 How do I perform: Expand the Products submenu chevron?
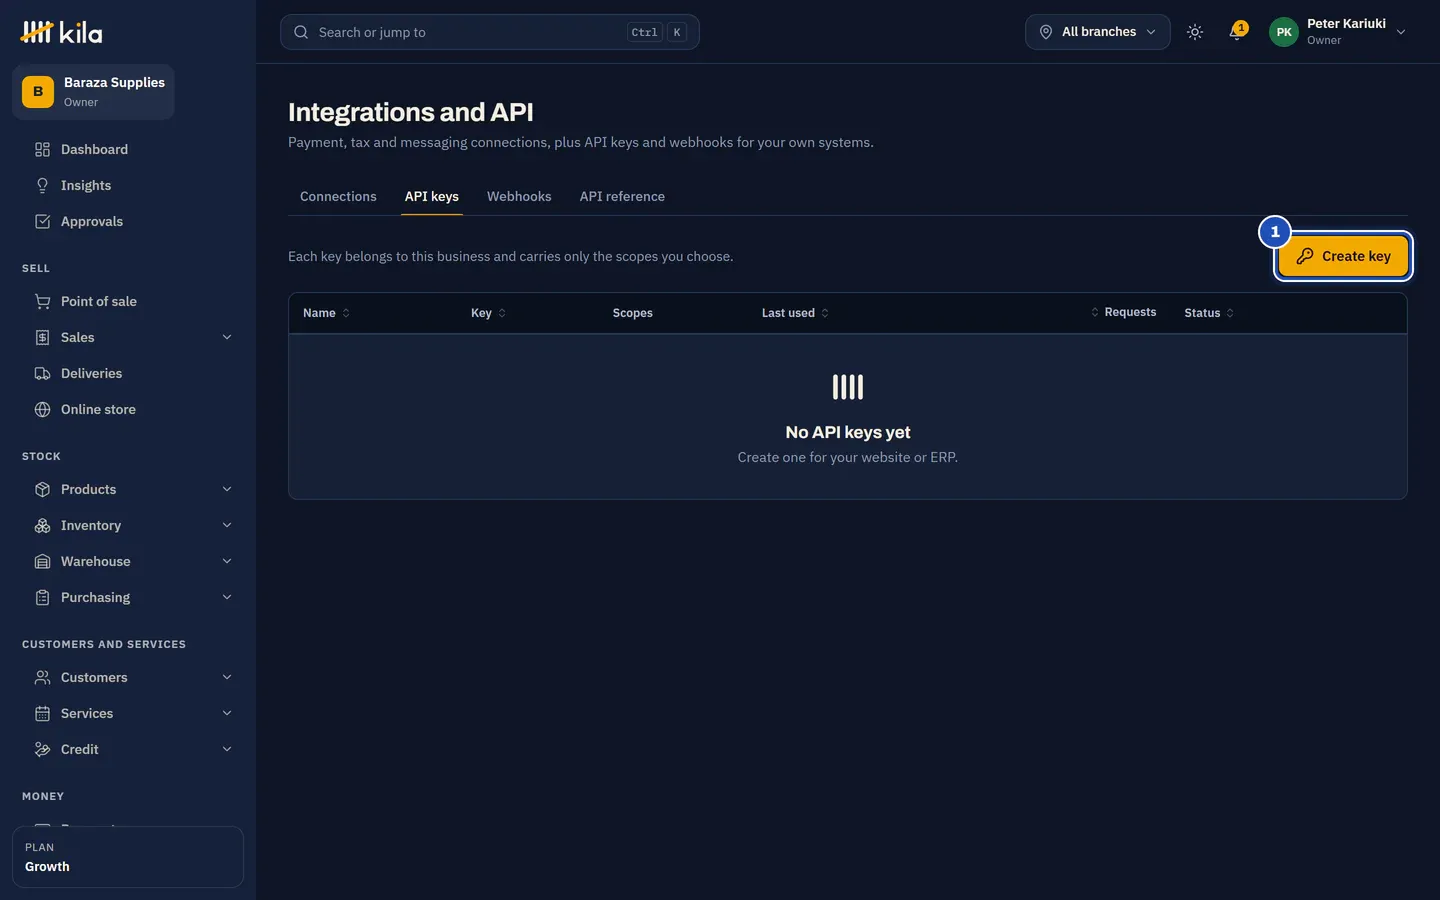pos(227,489)
